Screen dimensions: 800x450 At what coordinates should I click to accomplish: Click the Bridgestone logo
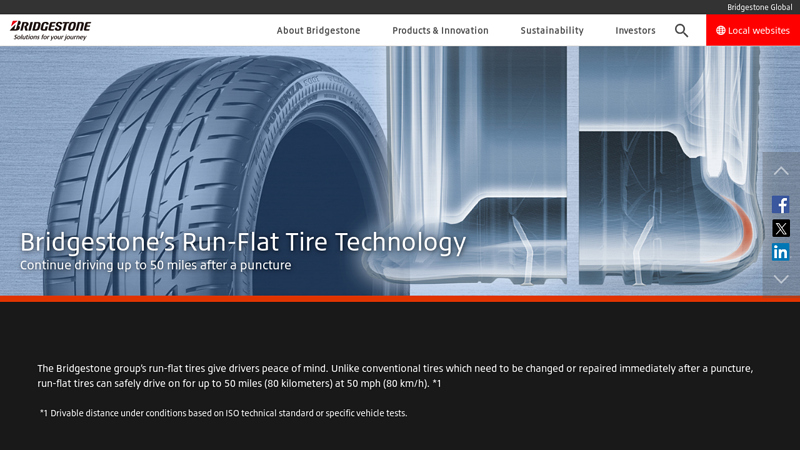click(51, 30)
